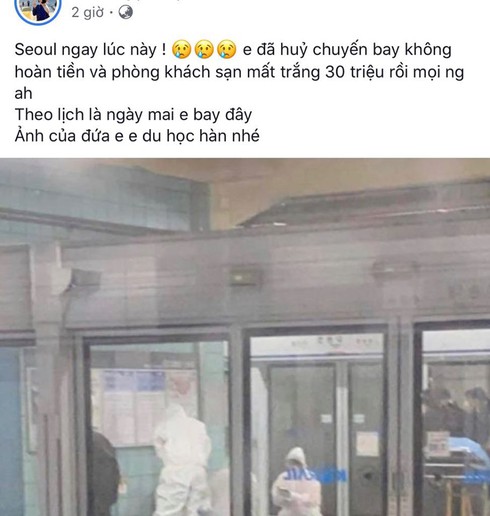Click the wall speaker in the photo
490x516 pixels.
point(83,280)
